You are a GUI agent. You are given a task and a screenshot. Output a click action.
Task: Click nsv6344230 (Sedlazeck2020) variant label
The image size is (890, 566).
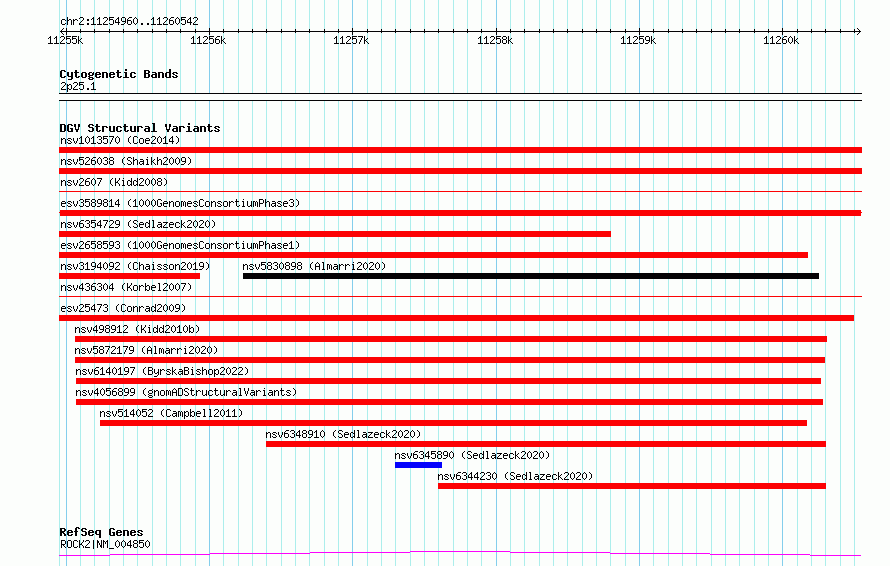click(515, 476)
